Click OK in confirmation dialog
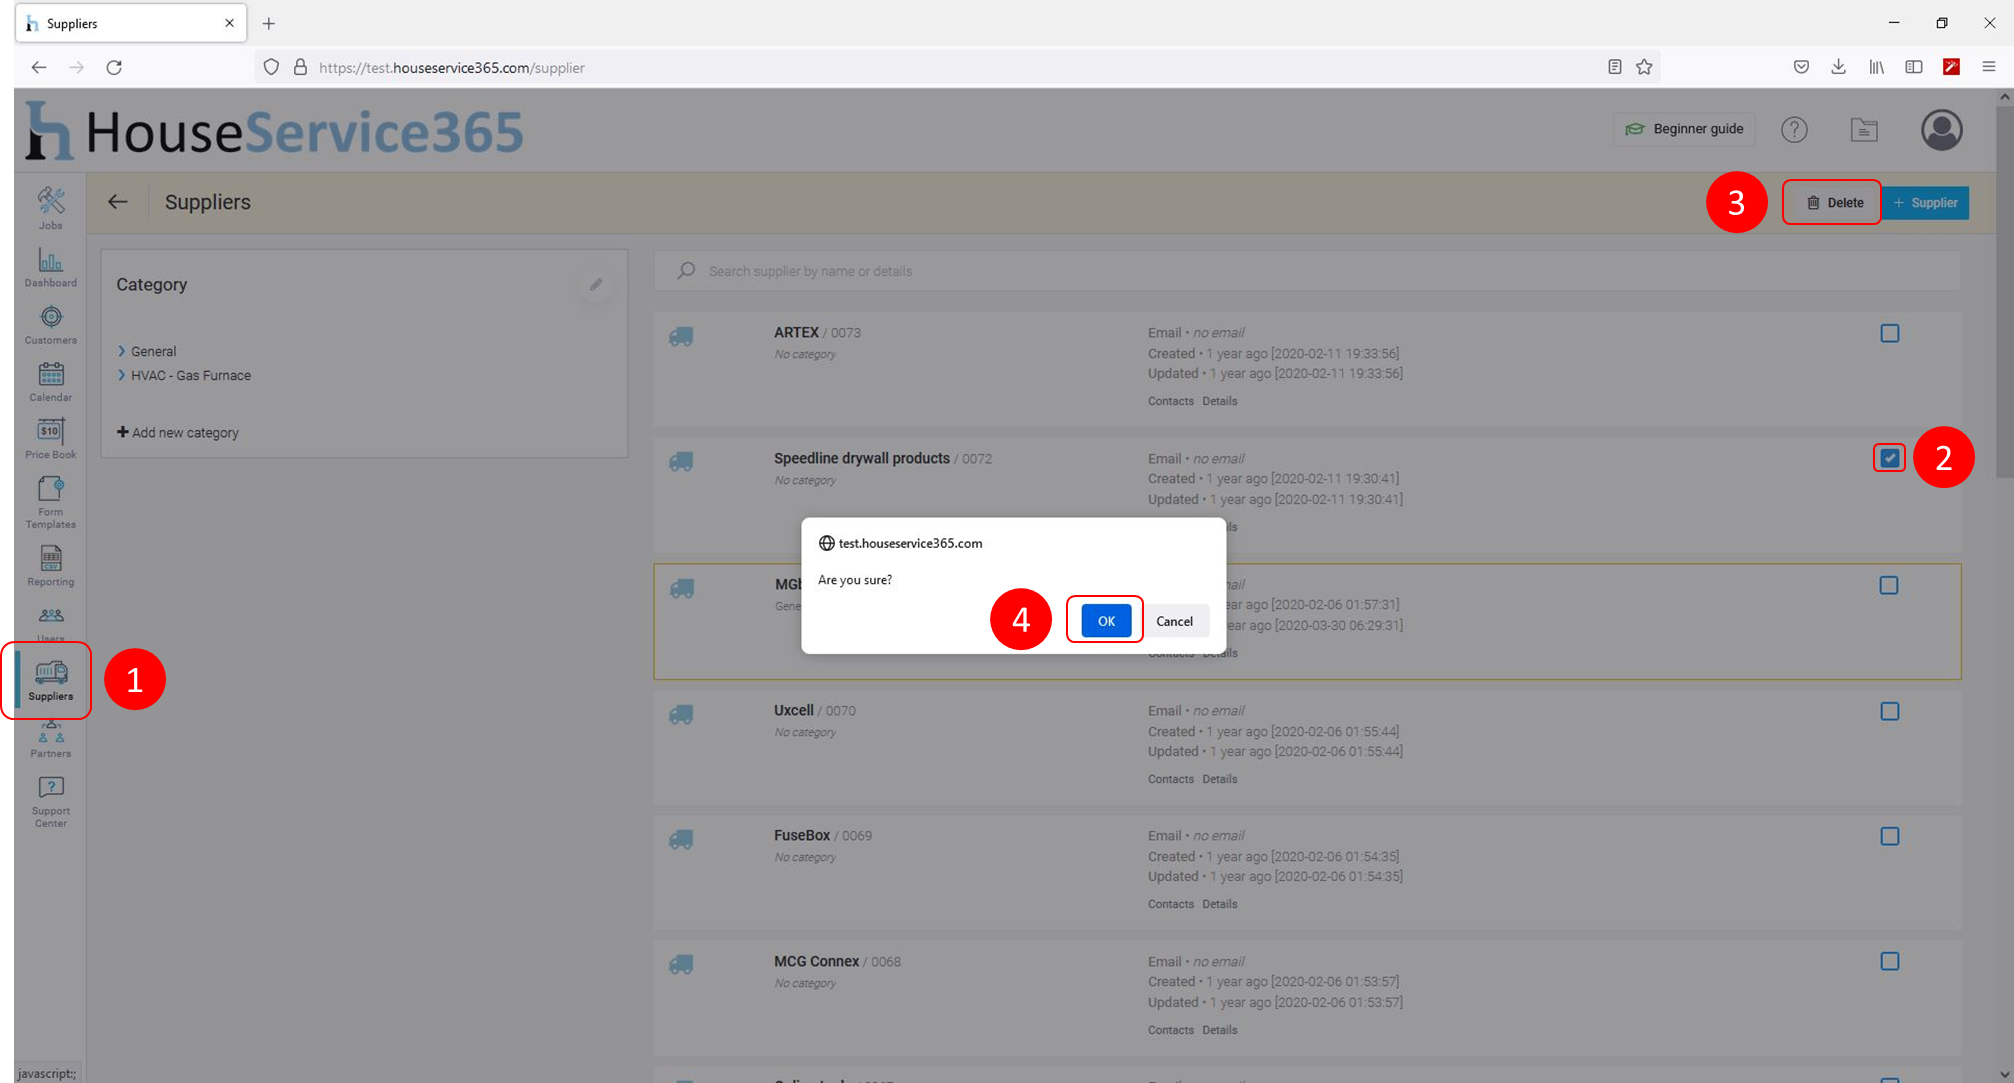Screen dimensions: 2014x1083 point(1105,621)
